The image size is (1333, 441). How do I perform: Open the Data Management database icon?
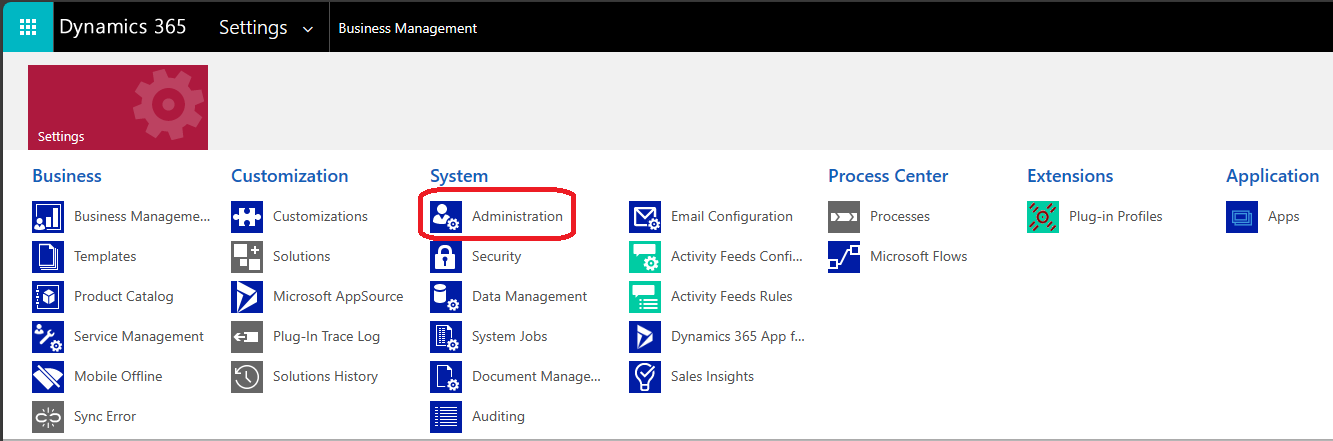pos(446,297)
